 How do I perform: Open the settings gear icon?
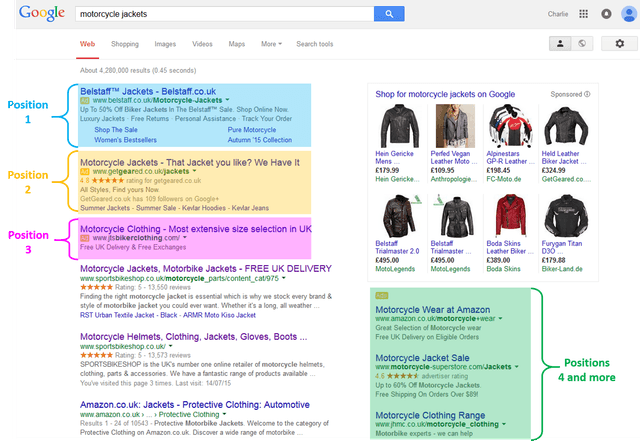(x=620, y=43)
